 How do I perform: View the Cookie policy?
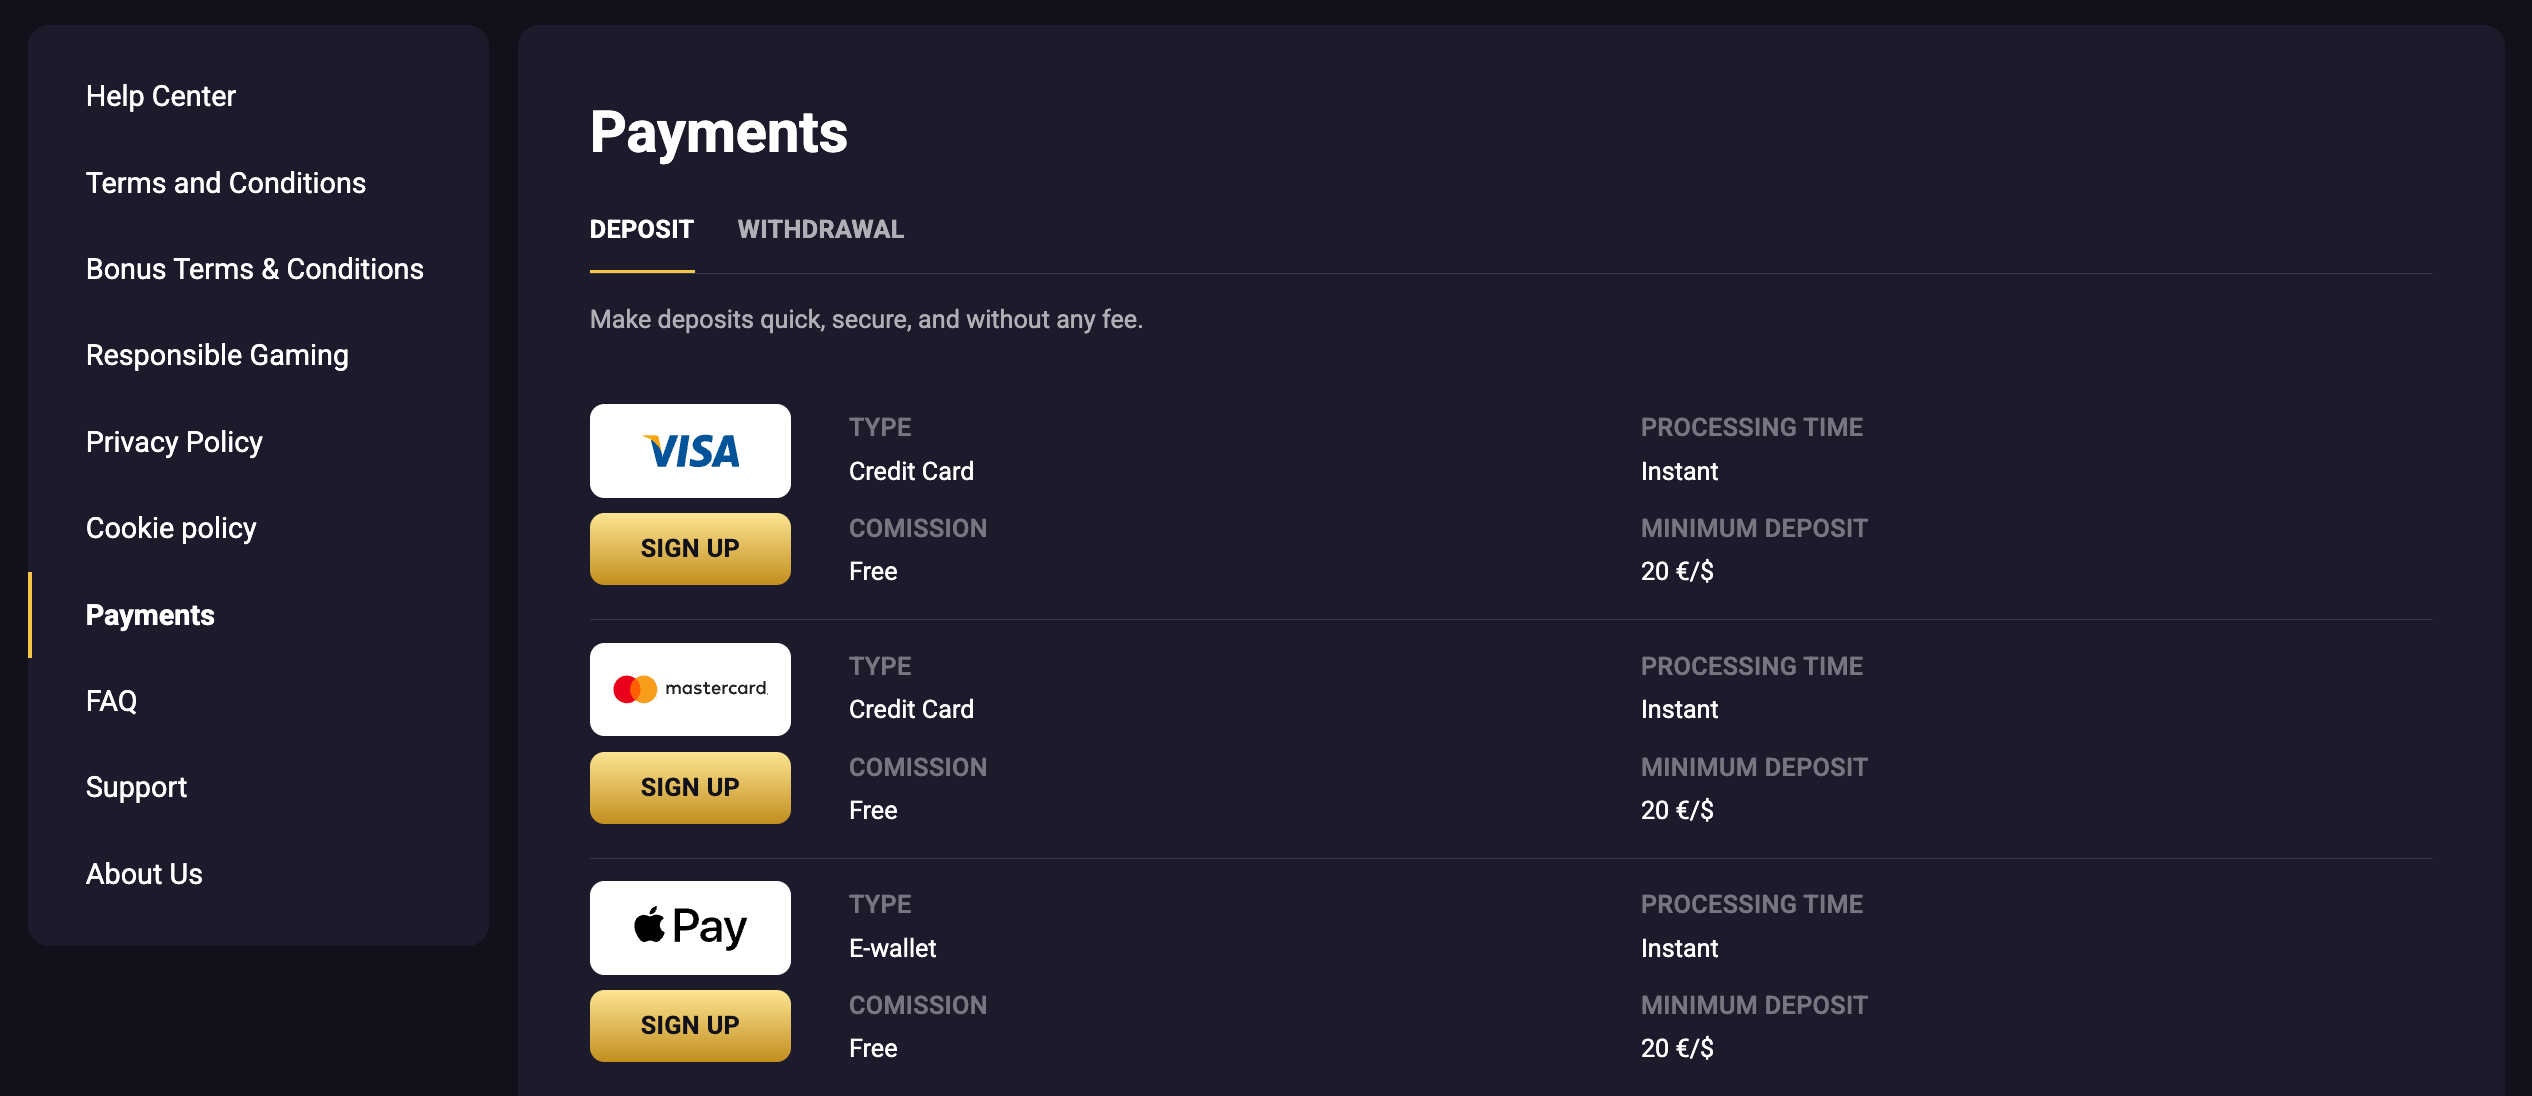(171, 527)
